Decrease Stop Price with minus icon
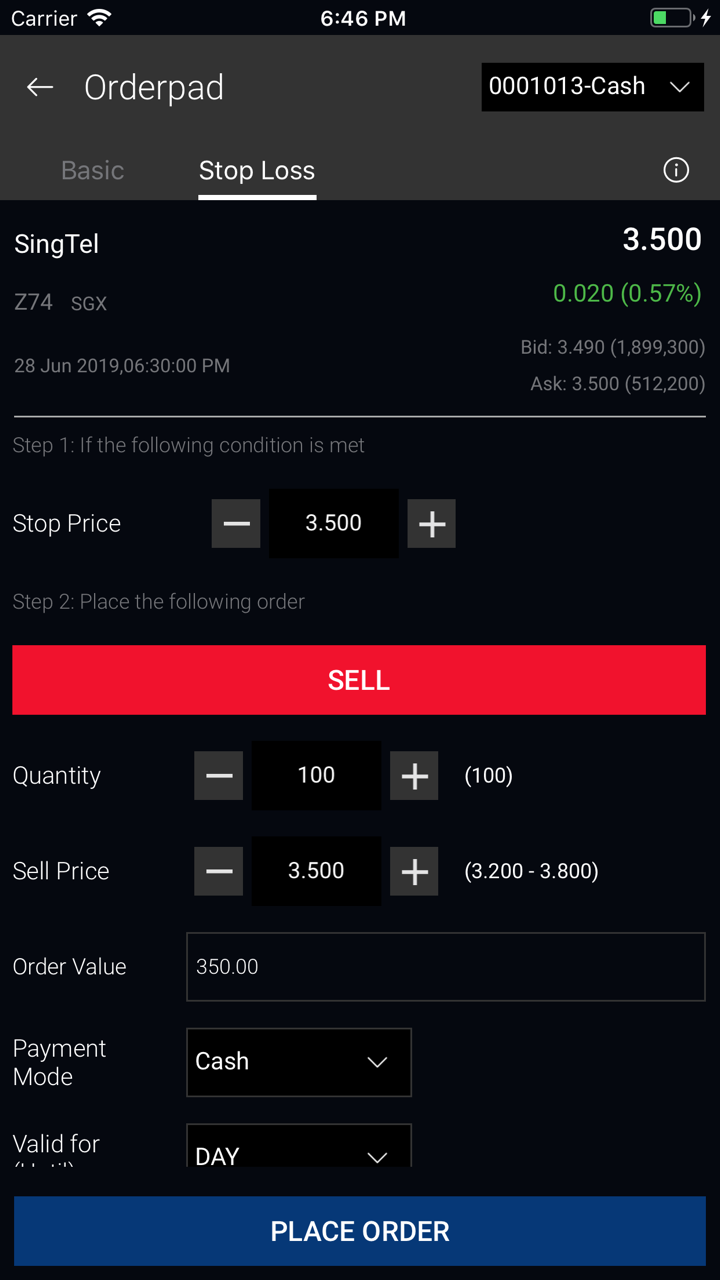This screenshot has height=1280, width=720. point(236,524)
